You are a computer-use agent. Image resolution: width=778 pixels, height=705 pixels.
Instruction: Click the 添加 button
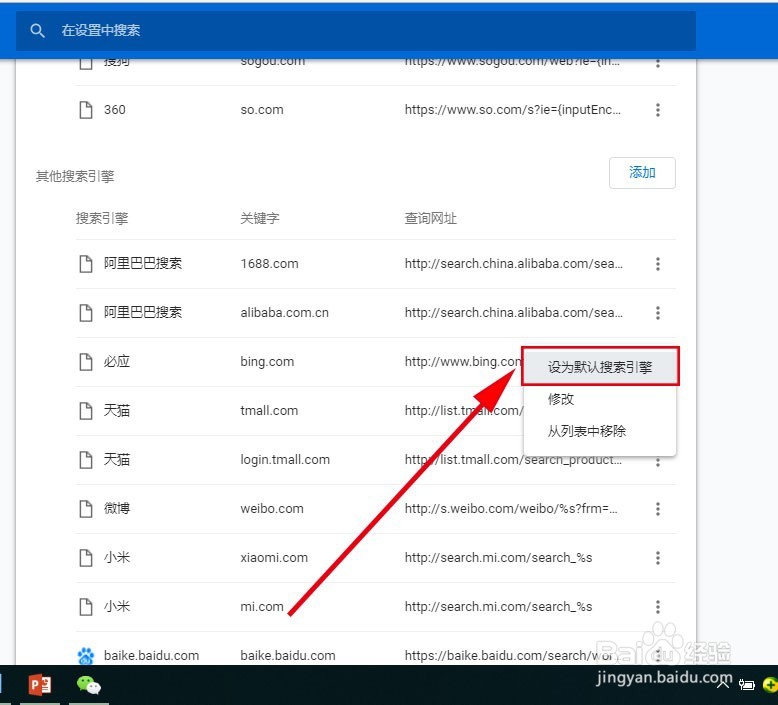tap(642, 173)
